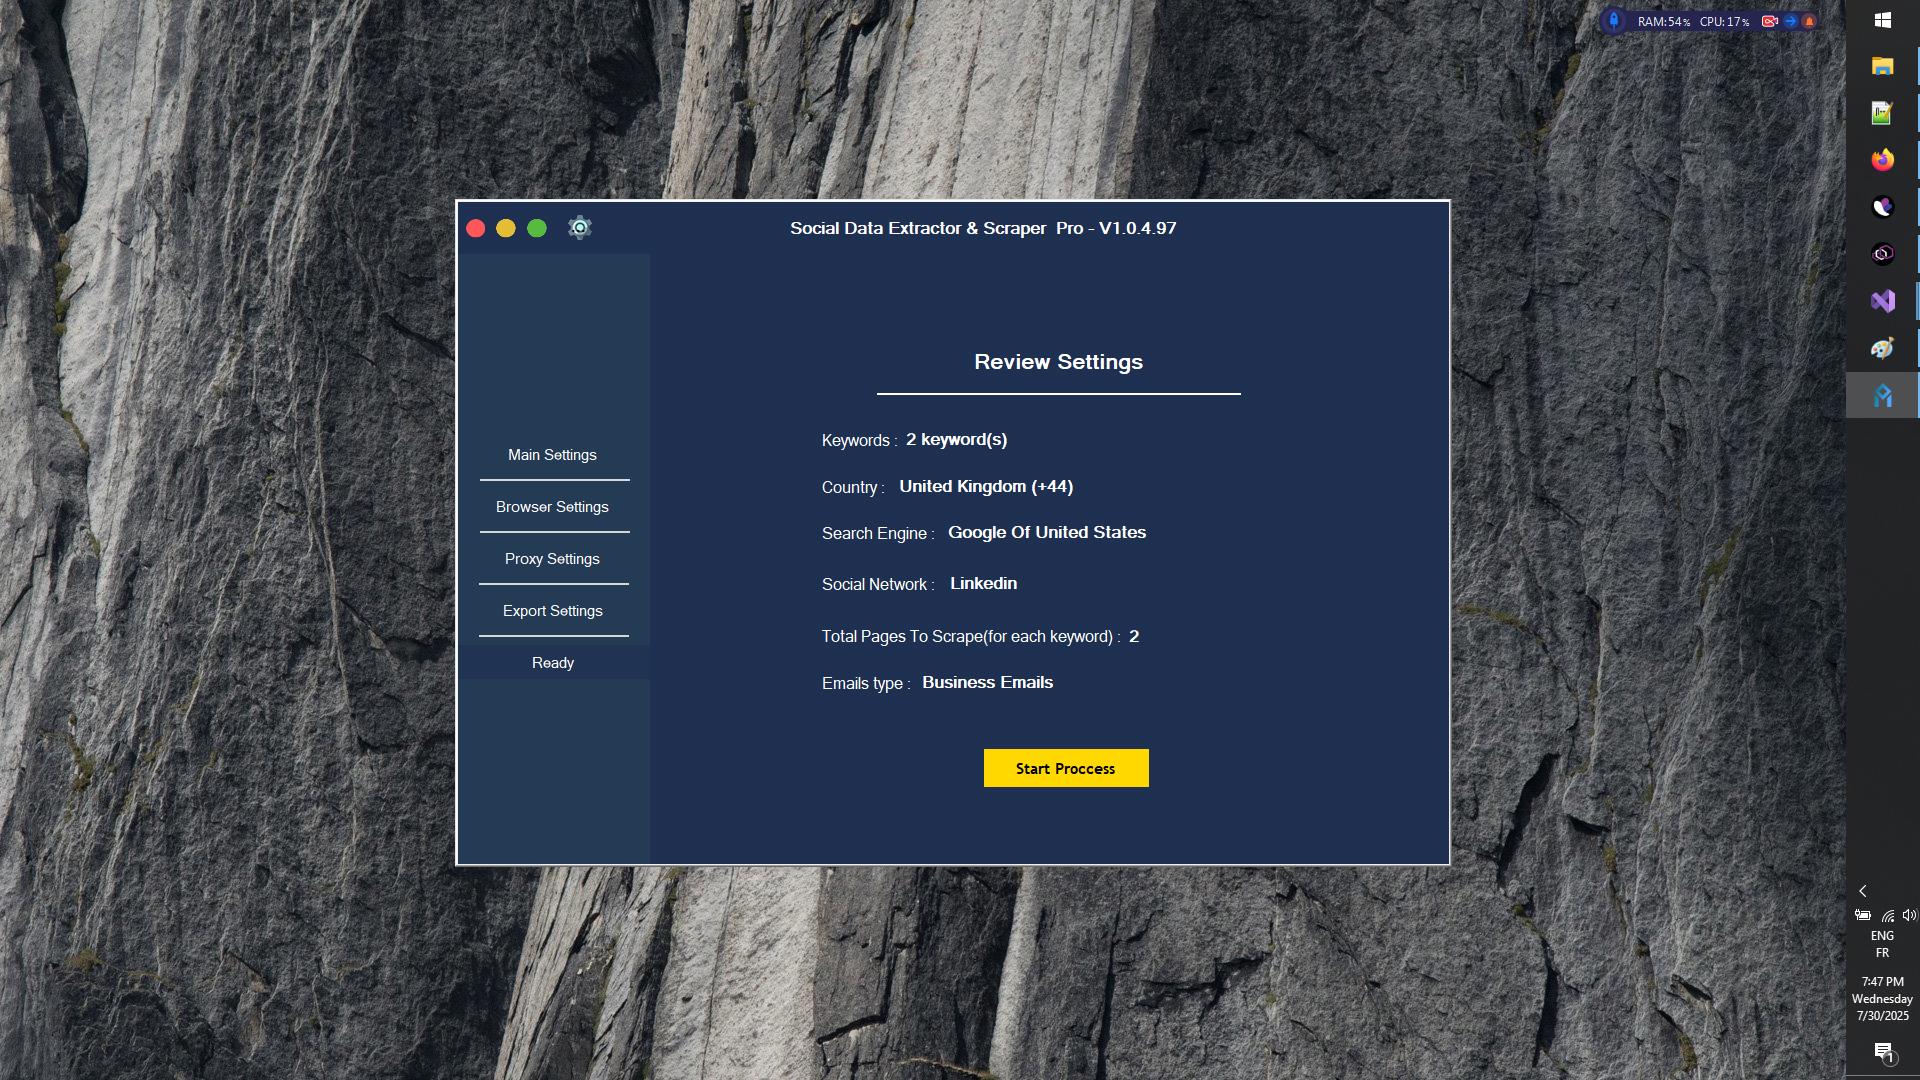This screenshot has width=1920, height=1080.
Task: Go to Proxy Settings tab
Action: [x=552, y=559]
